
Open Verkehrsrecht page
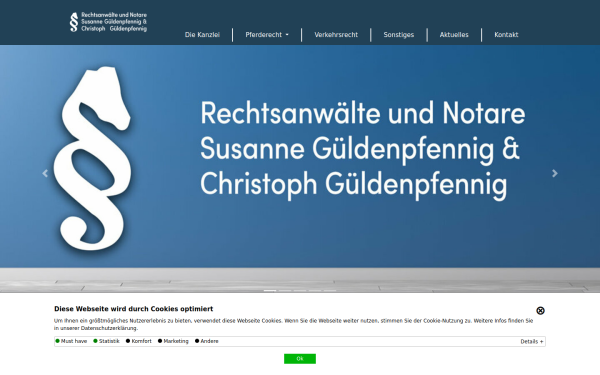[336, 35]
